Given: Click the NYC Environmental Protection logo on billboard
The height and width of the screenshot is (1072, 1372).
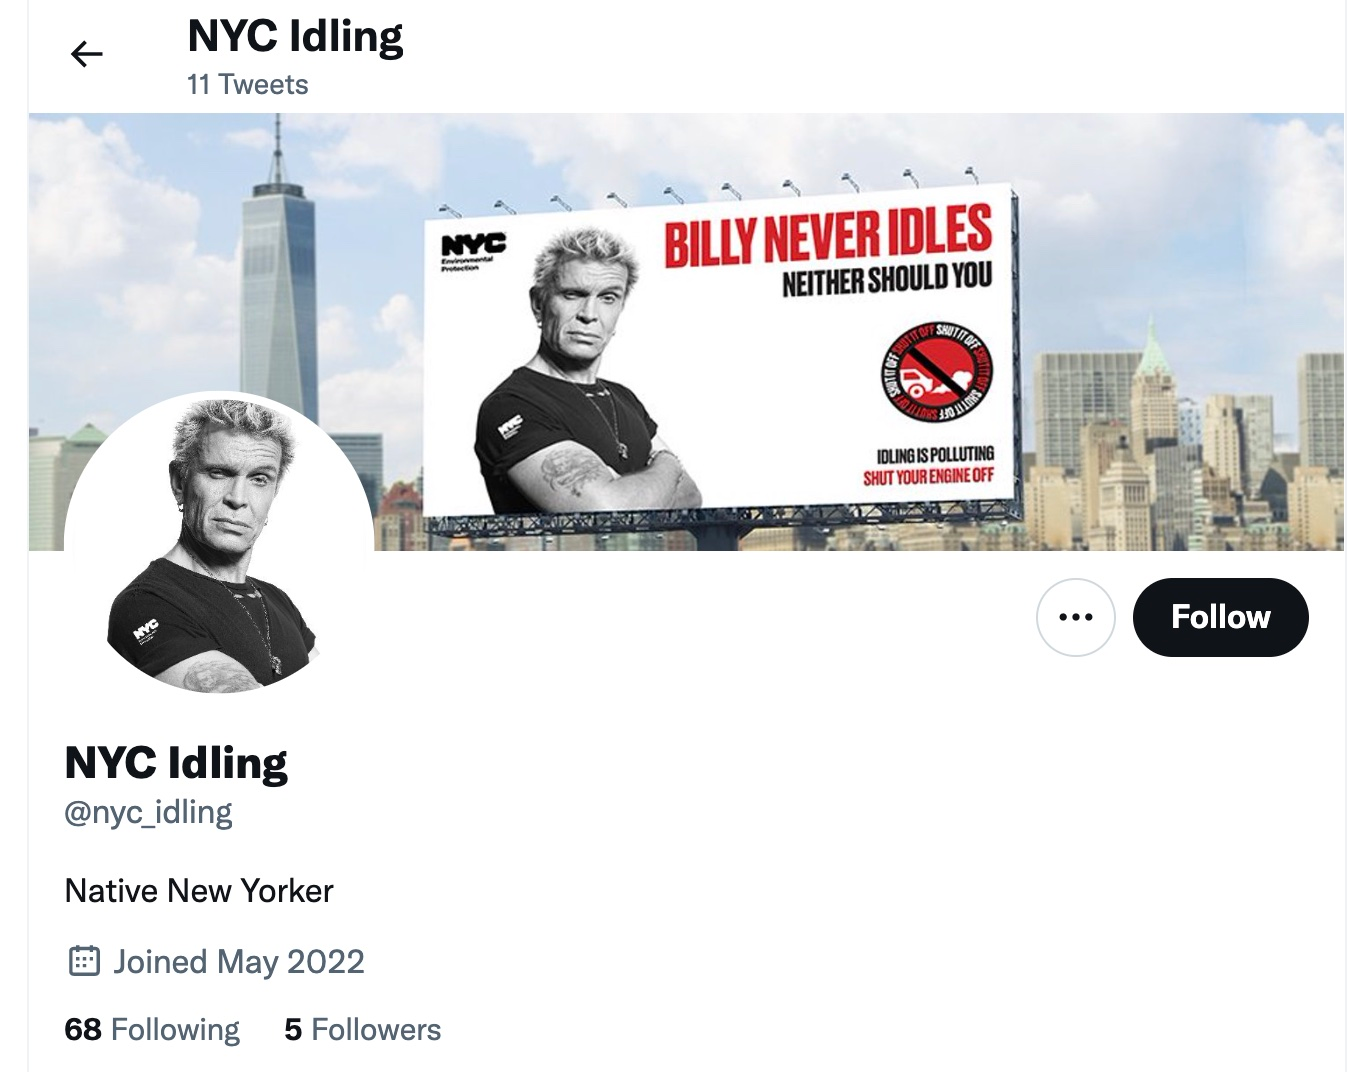Looking at the screenshot, I should coord(473,250).
